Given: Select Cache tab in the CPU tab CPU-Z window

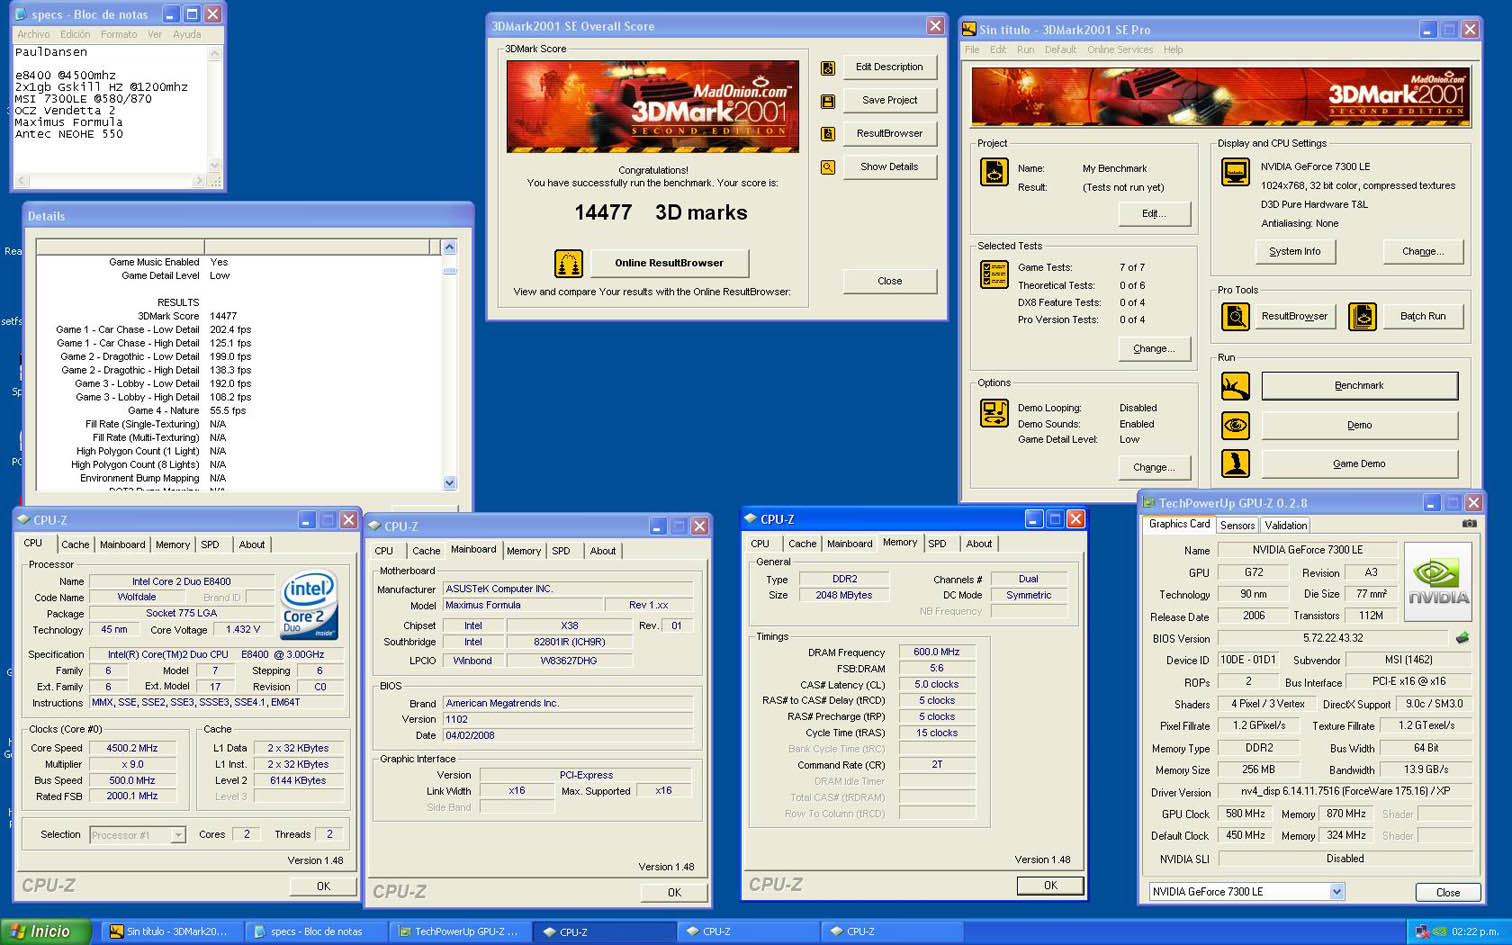Looking at the screenshot, I should coord(75,545).
